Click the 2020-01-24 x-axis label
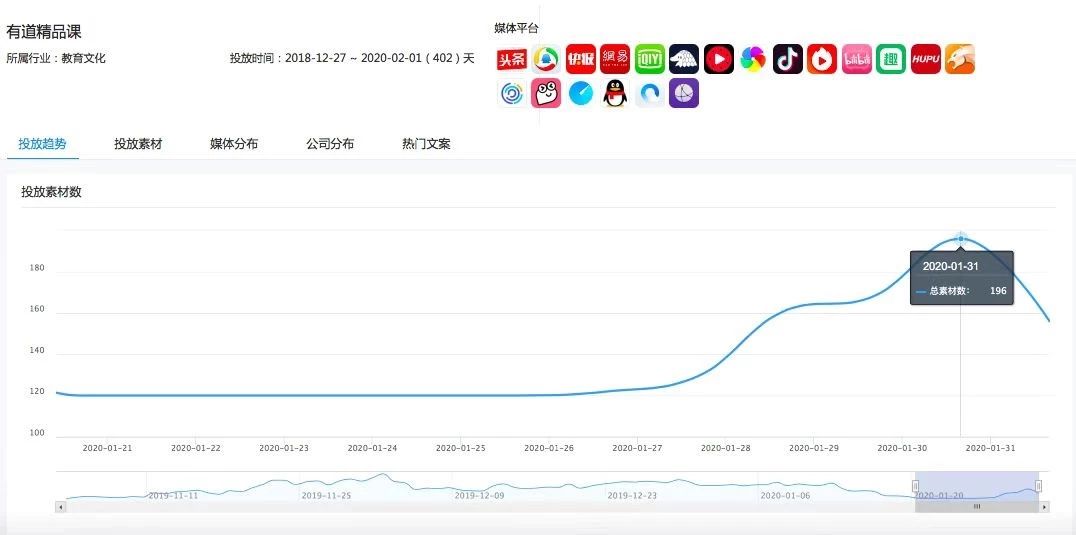Screen dimensions: 1076x535 click(372, 448)
